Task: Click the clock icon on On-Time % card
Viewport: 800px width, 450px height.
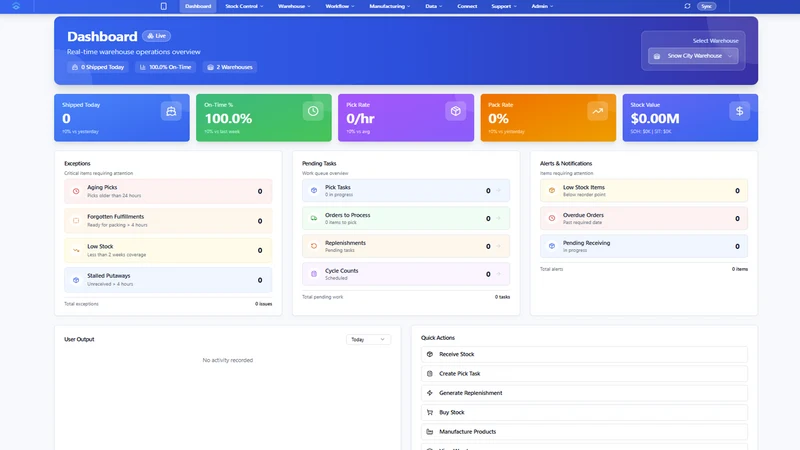Action: [313, 111]
